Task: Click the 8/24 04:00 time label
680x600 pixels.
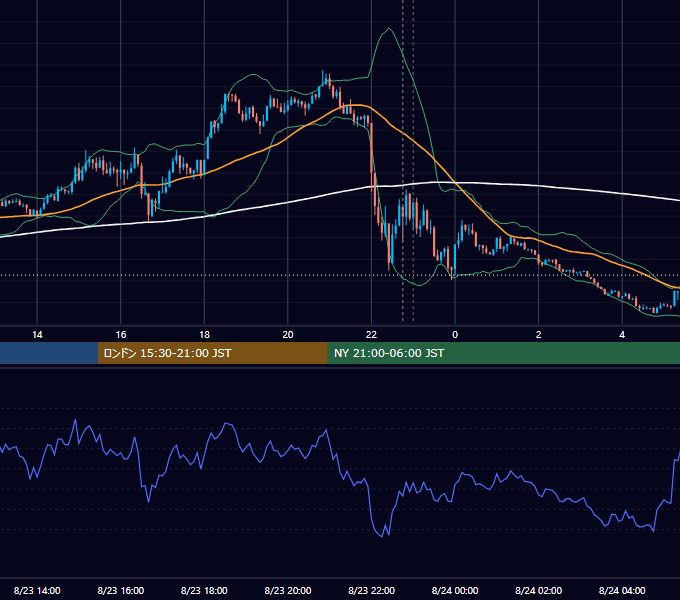Action: point(622,590)
